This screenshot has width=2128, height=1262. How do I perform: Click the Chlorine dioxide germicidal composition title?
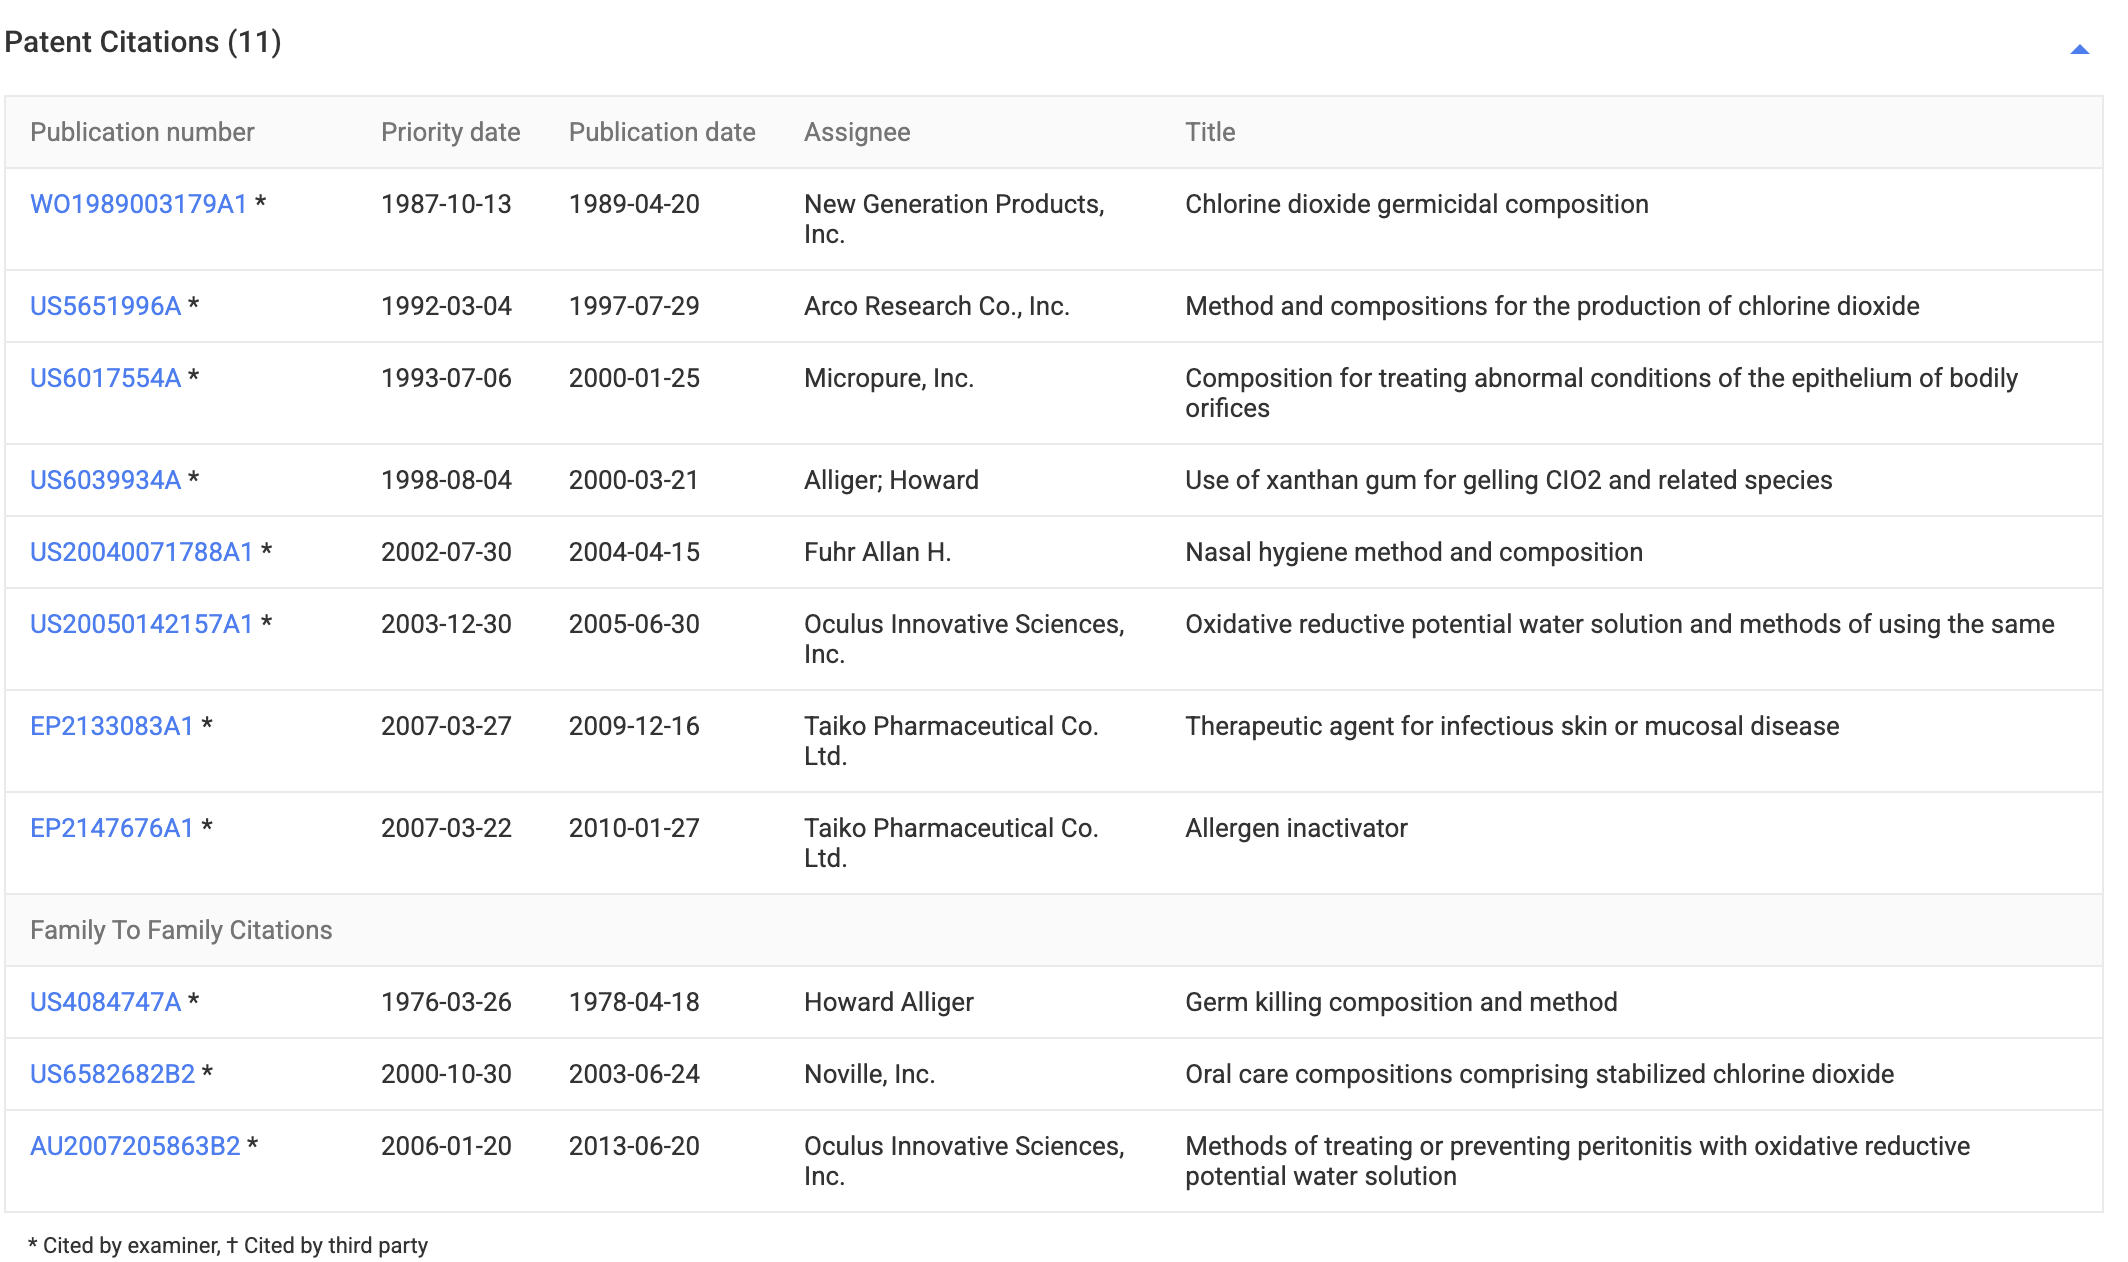click(1416, 204)
